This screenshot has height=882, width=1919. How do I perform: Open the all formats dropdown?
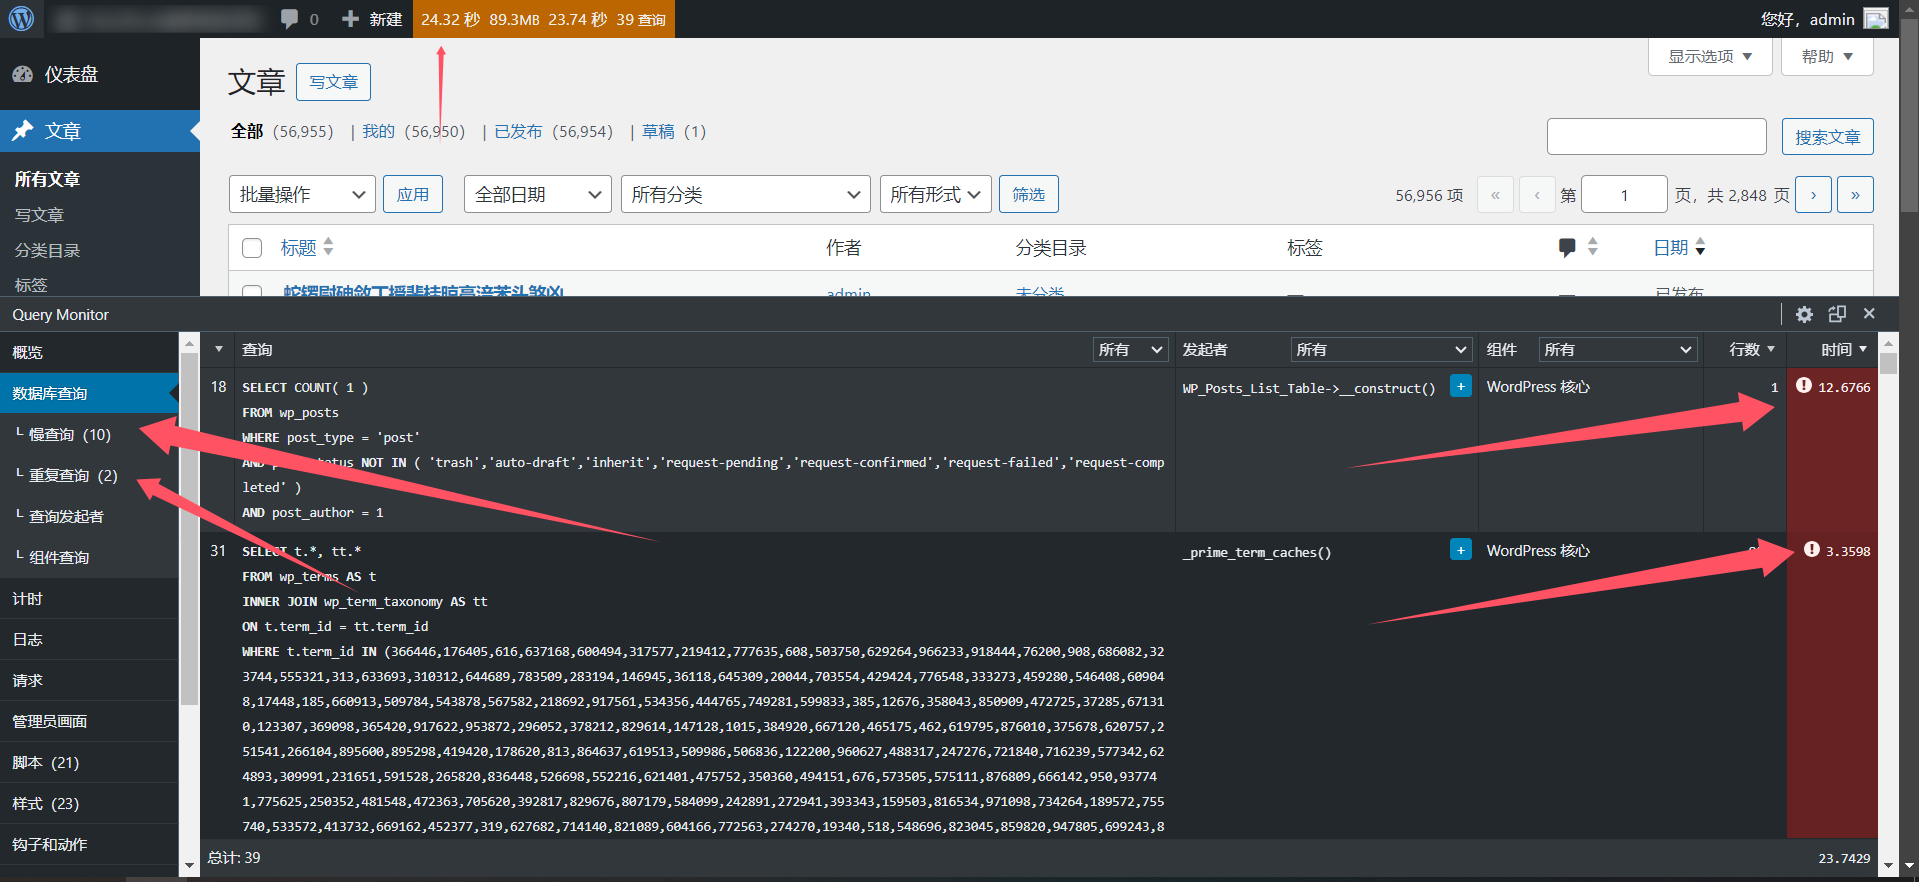pyautogui.click(x=935, y=194)
